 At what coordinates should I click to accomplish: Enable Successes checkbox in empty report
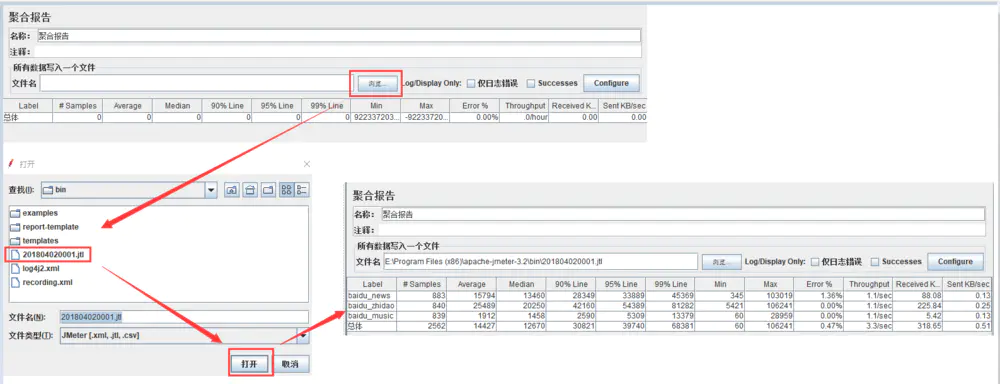531,83
